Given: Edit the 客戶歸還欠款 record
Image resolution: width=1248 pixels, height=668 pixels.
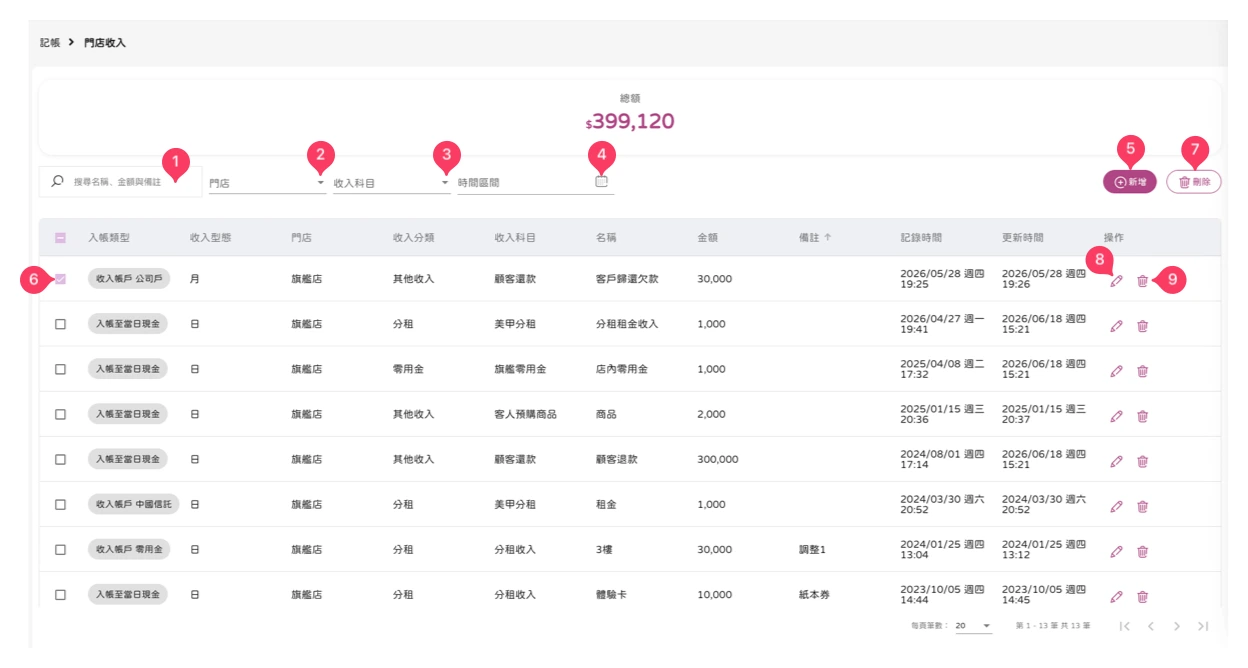Looking at the screenshot, I should (x=1116, y=281).
